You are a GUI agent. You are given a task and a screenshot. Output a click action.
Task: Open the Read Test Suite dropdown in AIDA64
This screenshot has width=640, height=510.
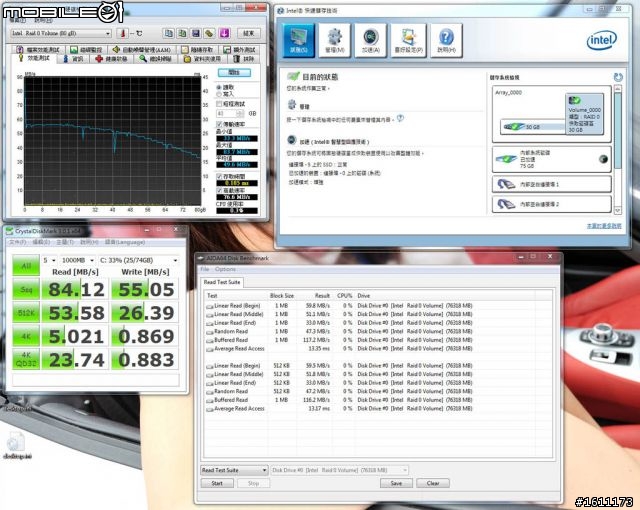(234, 470)
